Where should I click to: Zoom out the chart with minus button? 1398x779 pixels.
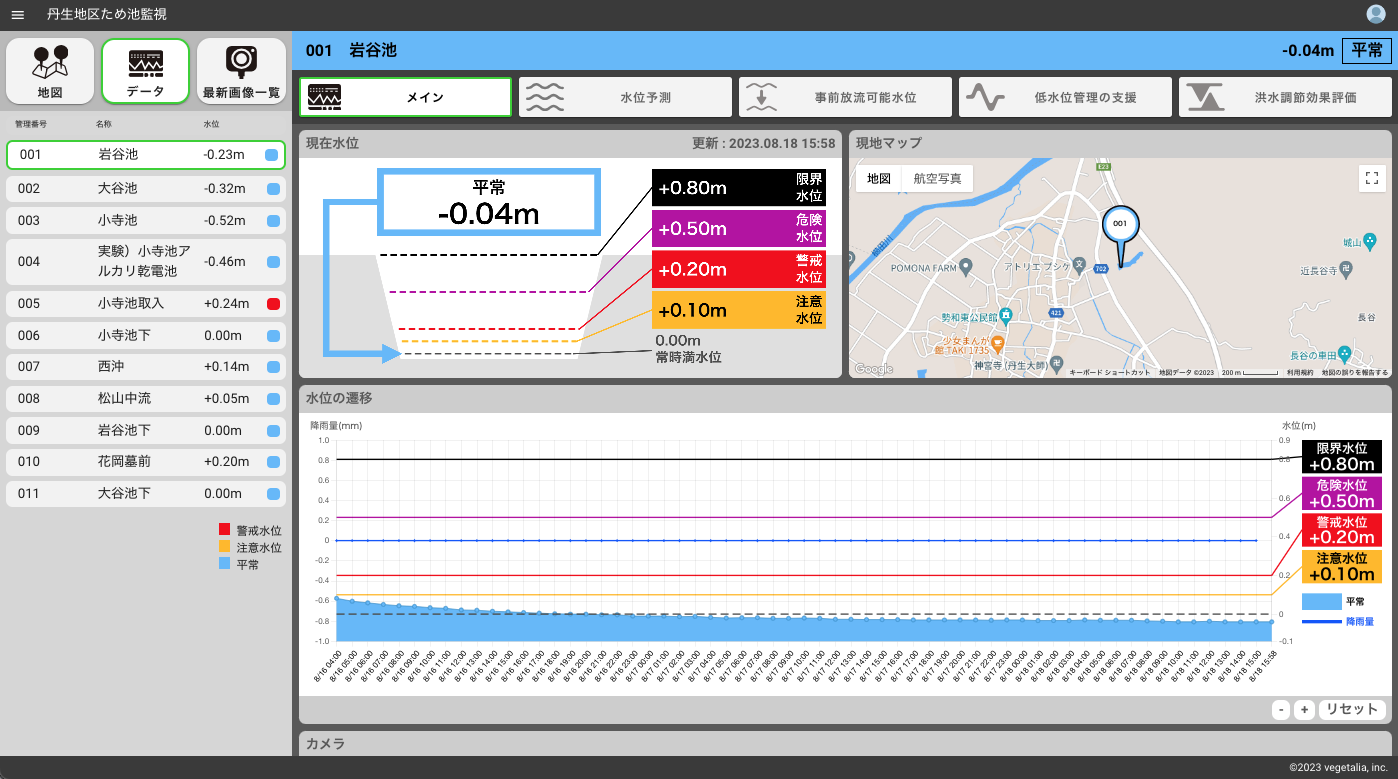(x=1281, y=709)
